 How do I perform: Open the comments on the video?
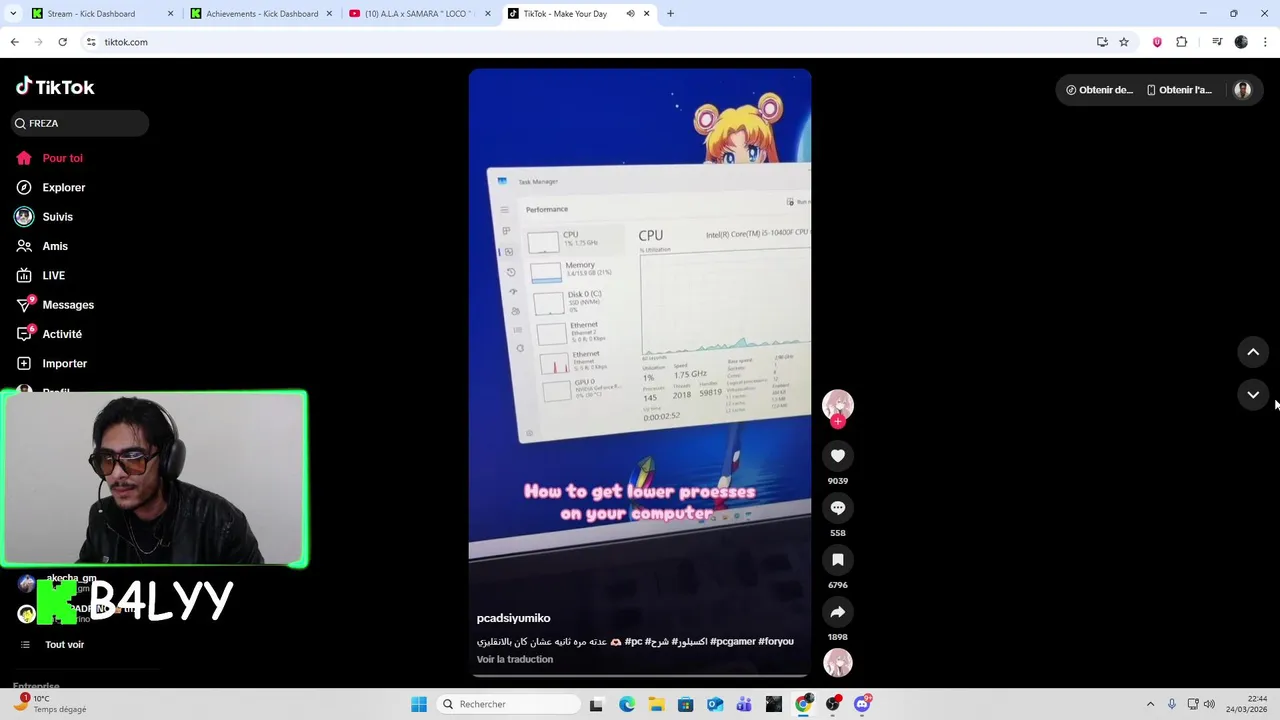838,508
